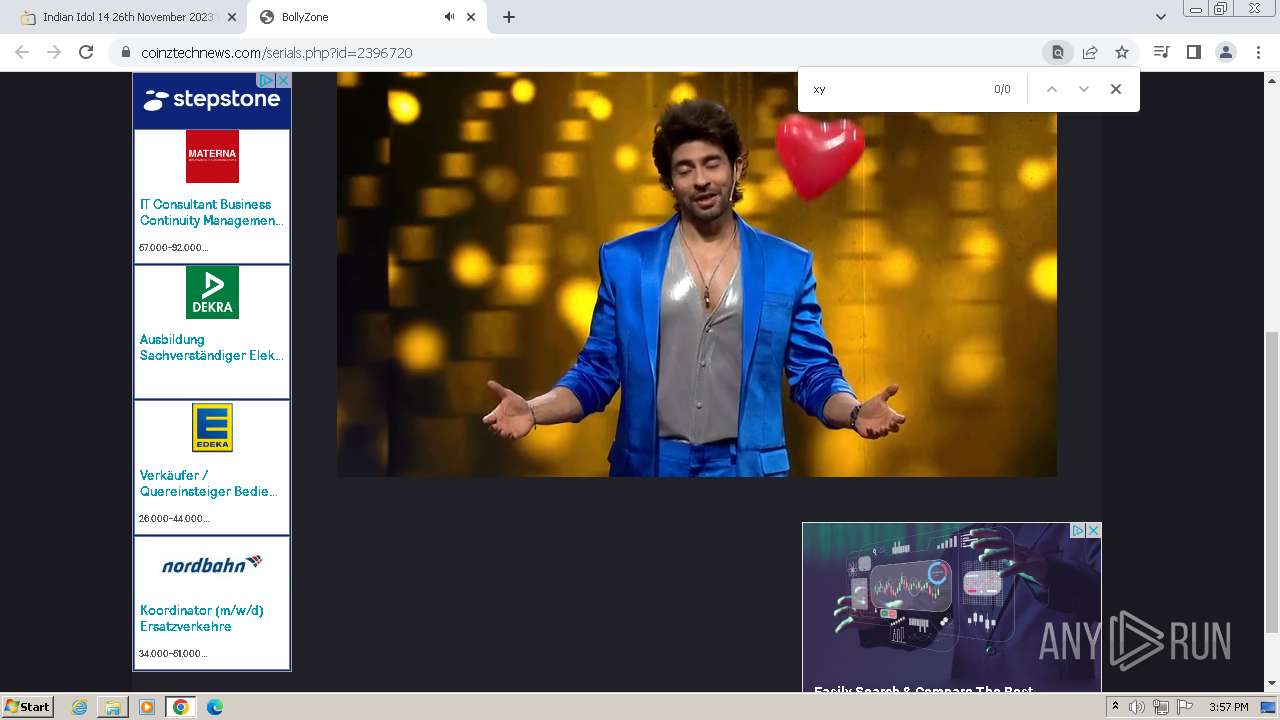1280x720 pixels.
Task: Open the find-in-page search icon
Action: click(x=1057, y=52)
